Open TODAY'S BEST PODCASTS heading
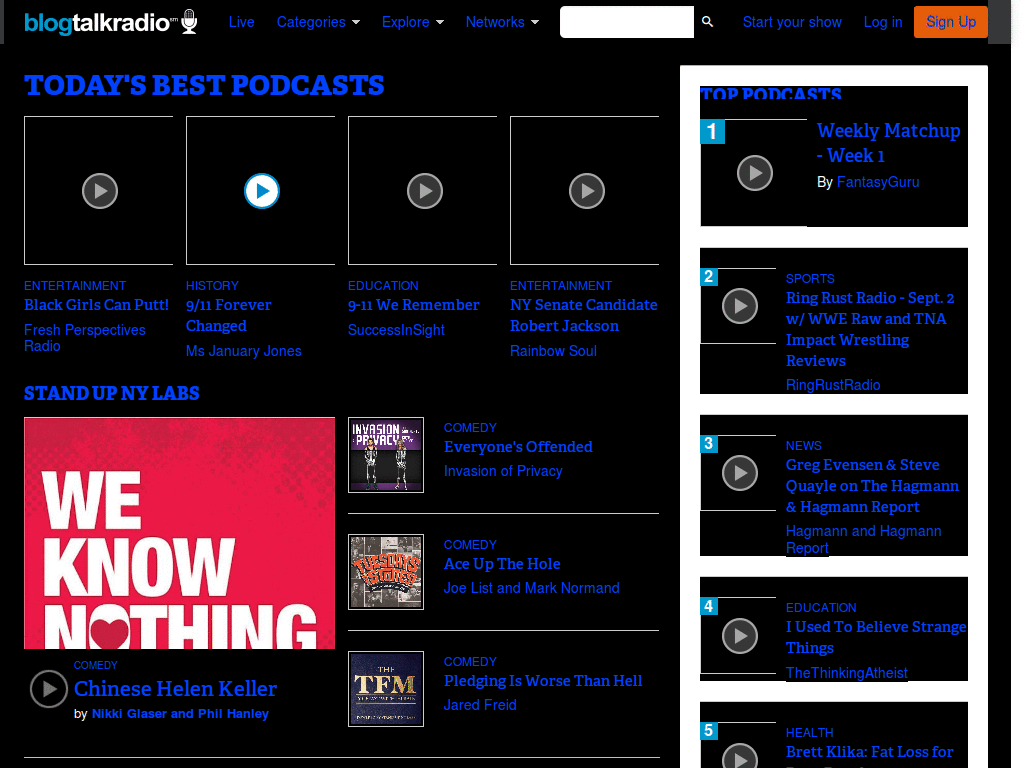This screenshot has width=1024, height=768. (x=204, y=86)
